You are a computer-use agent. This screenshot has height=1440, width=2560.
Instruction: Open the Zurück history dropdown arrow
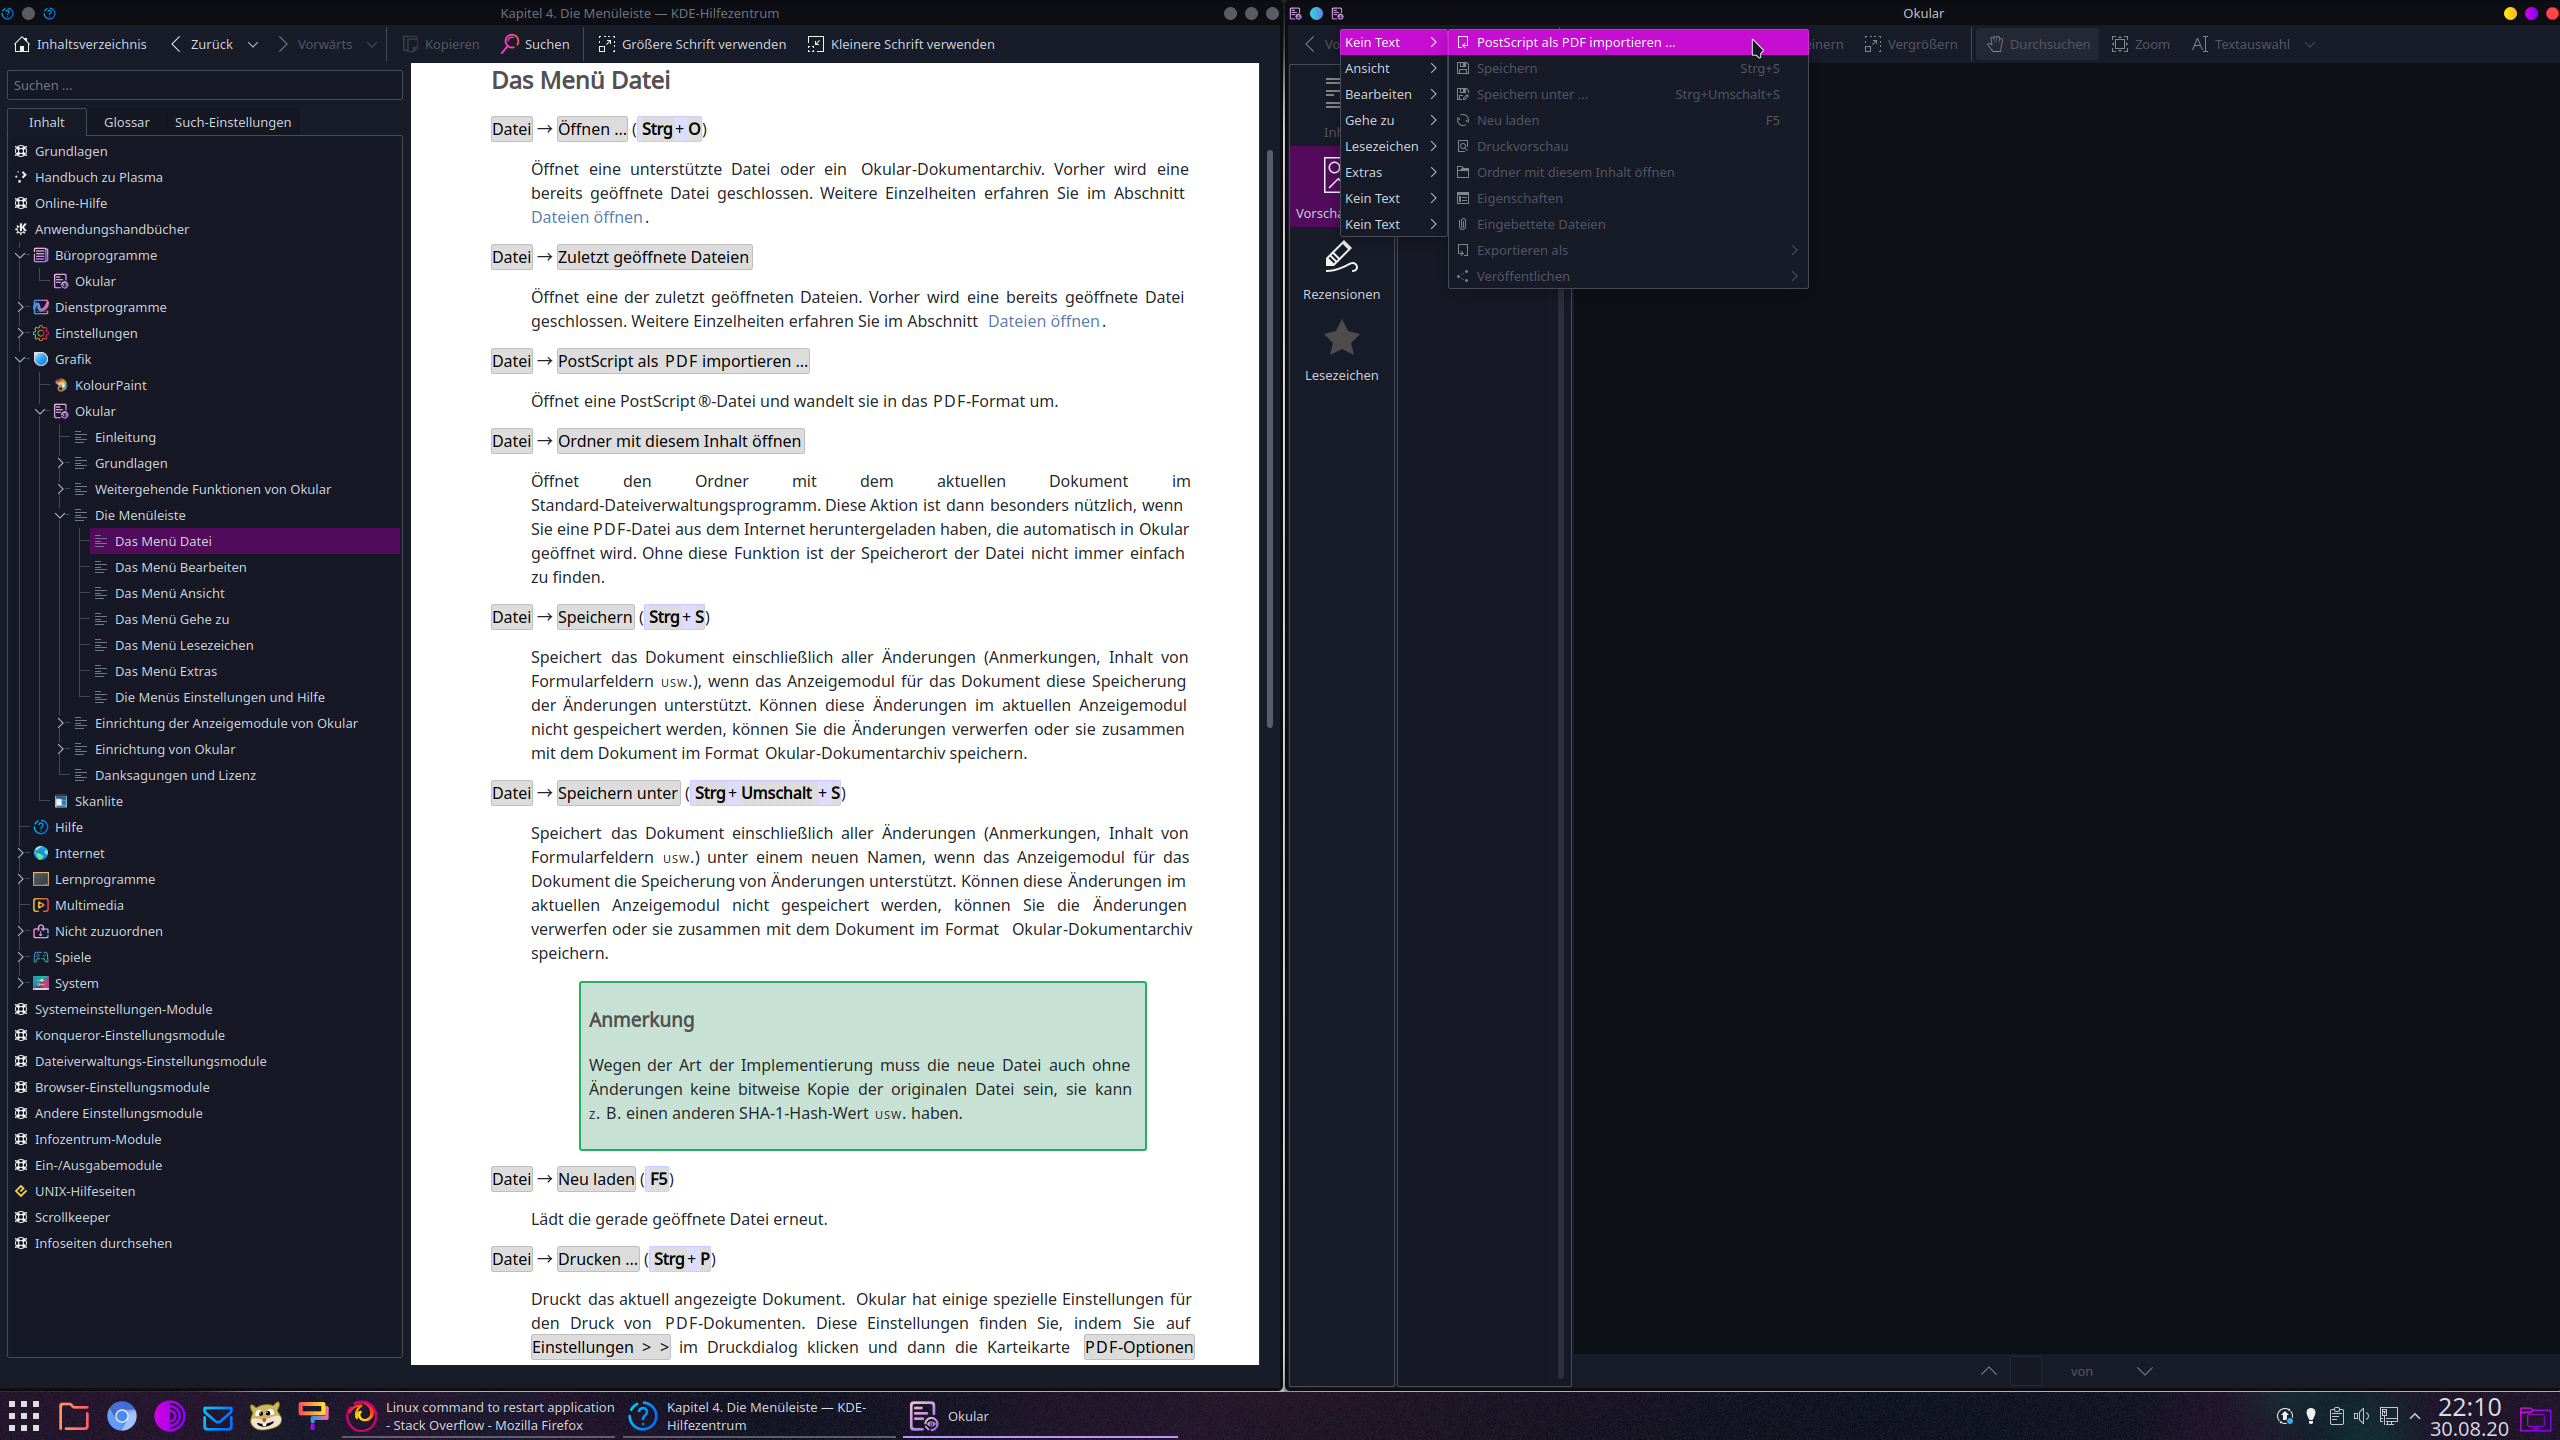253,44
